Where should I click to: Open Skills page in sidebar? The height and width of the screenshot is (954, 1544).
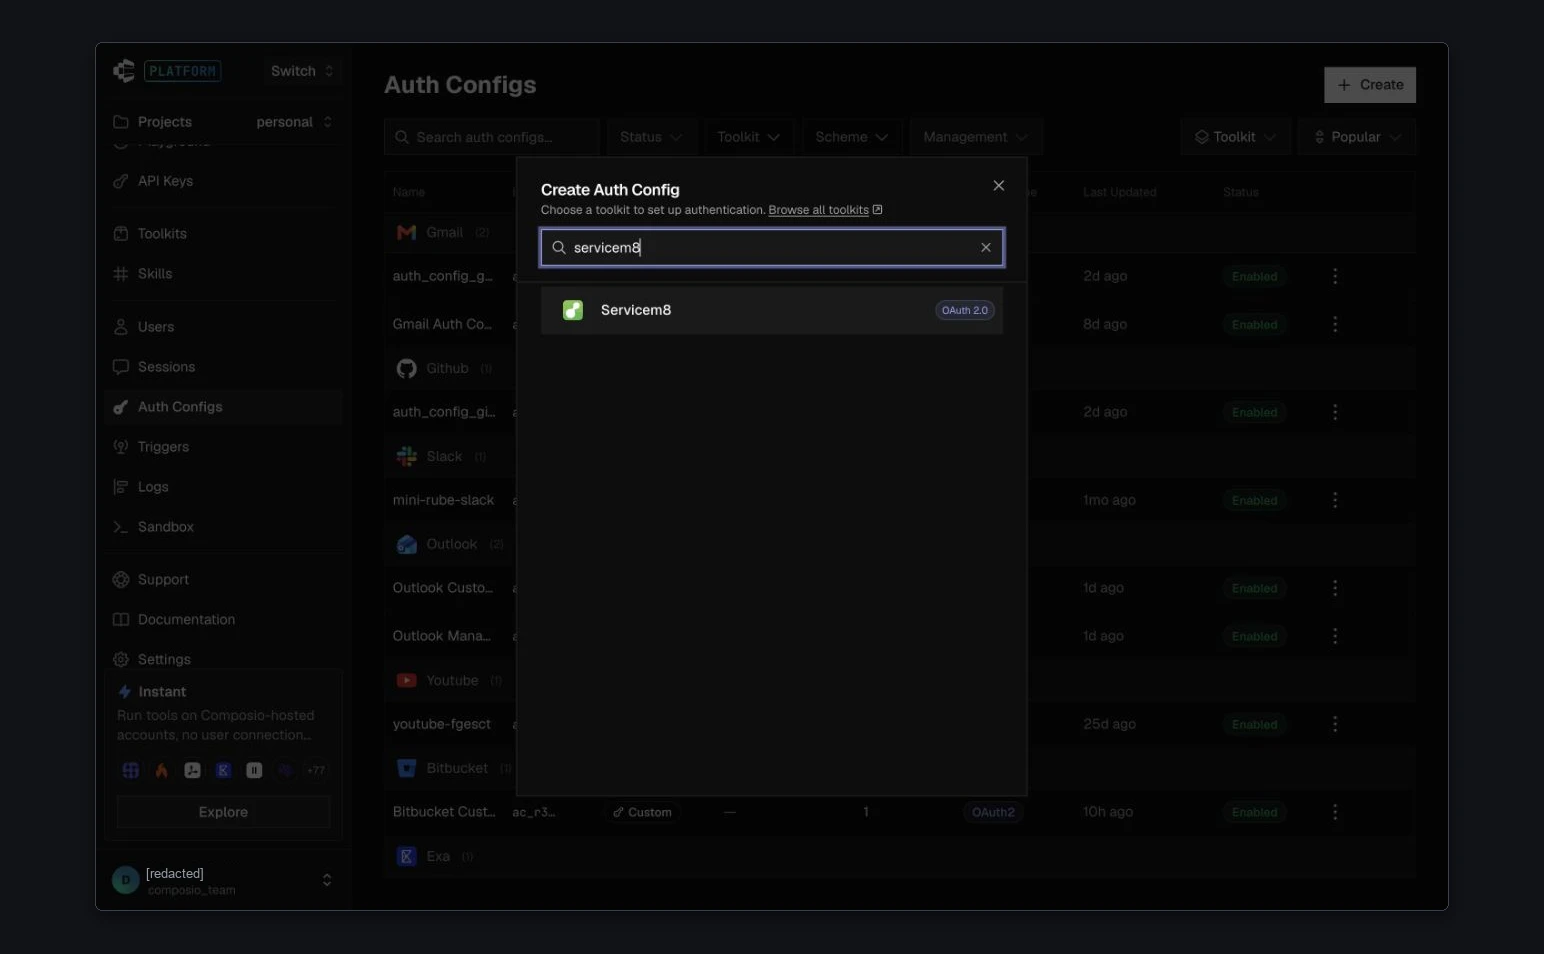[155, 274]
